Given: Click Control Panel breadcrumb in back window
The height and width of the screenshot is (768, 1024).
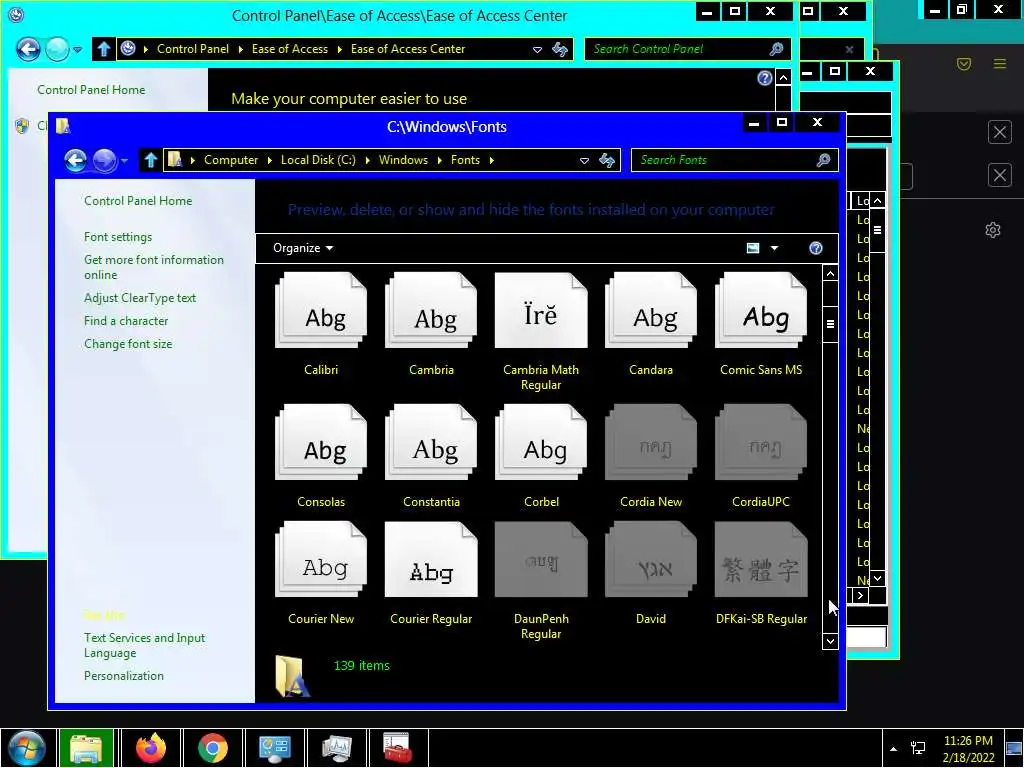Looking at the screenshot, I should (x=193, y=49).
